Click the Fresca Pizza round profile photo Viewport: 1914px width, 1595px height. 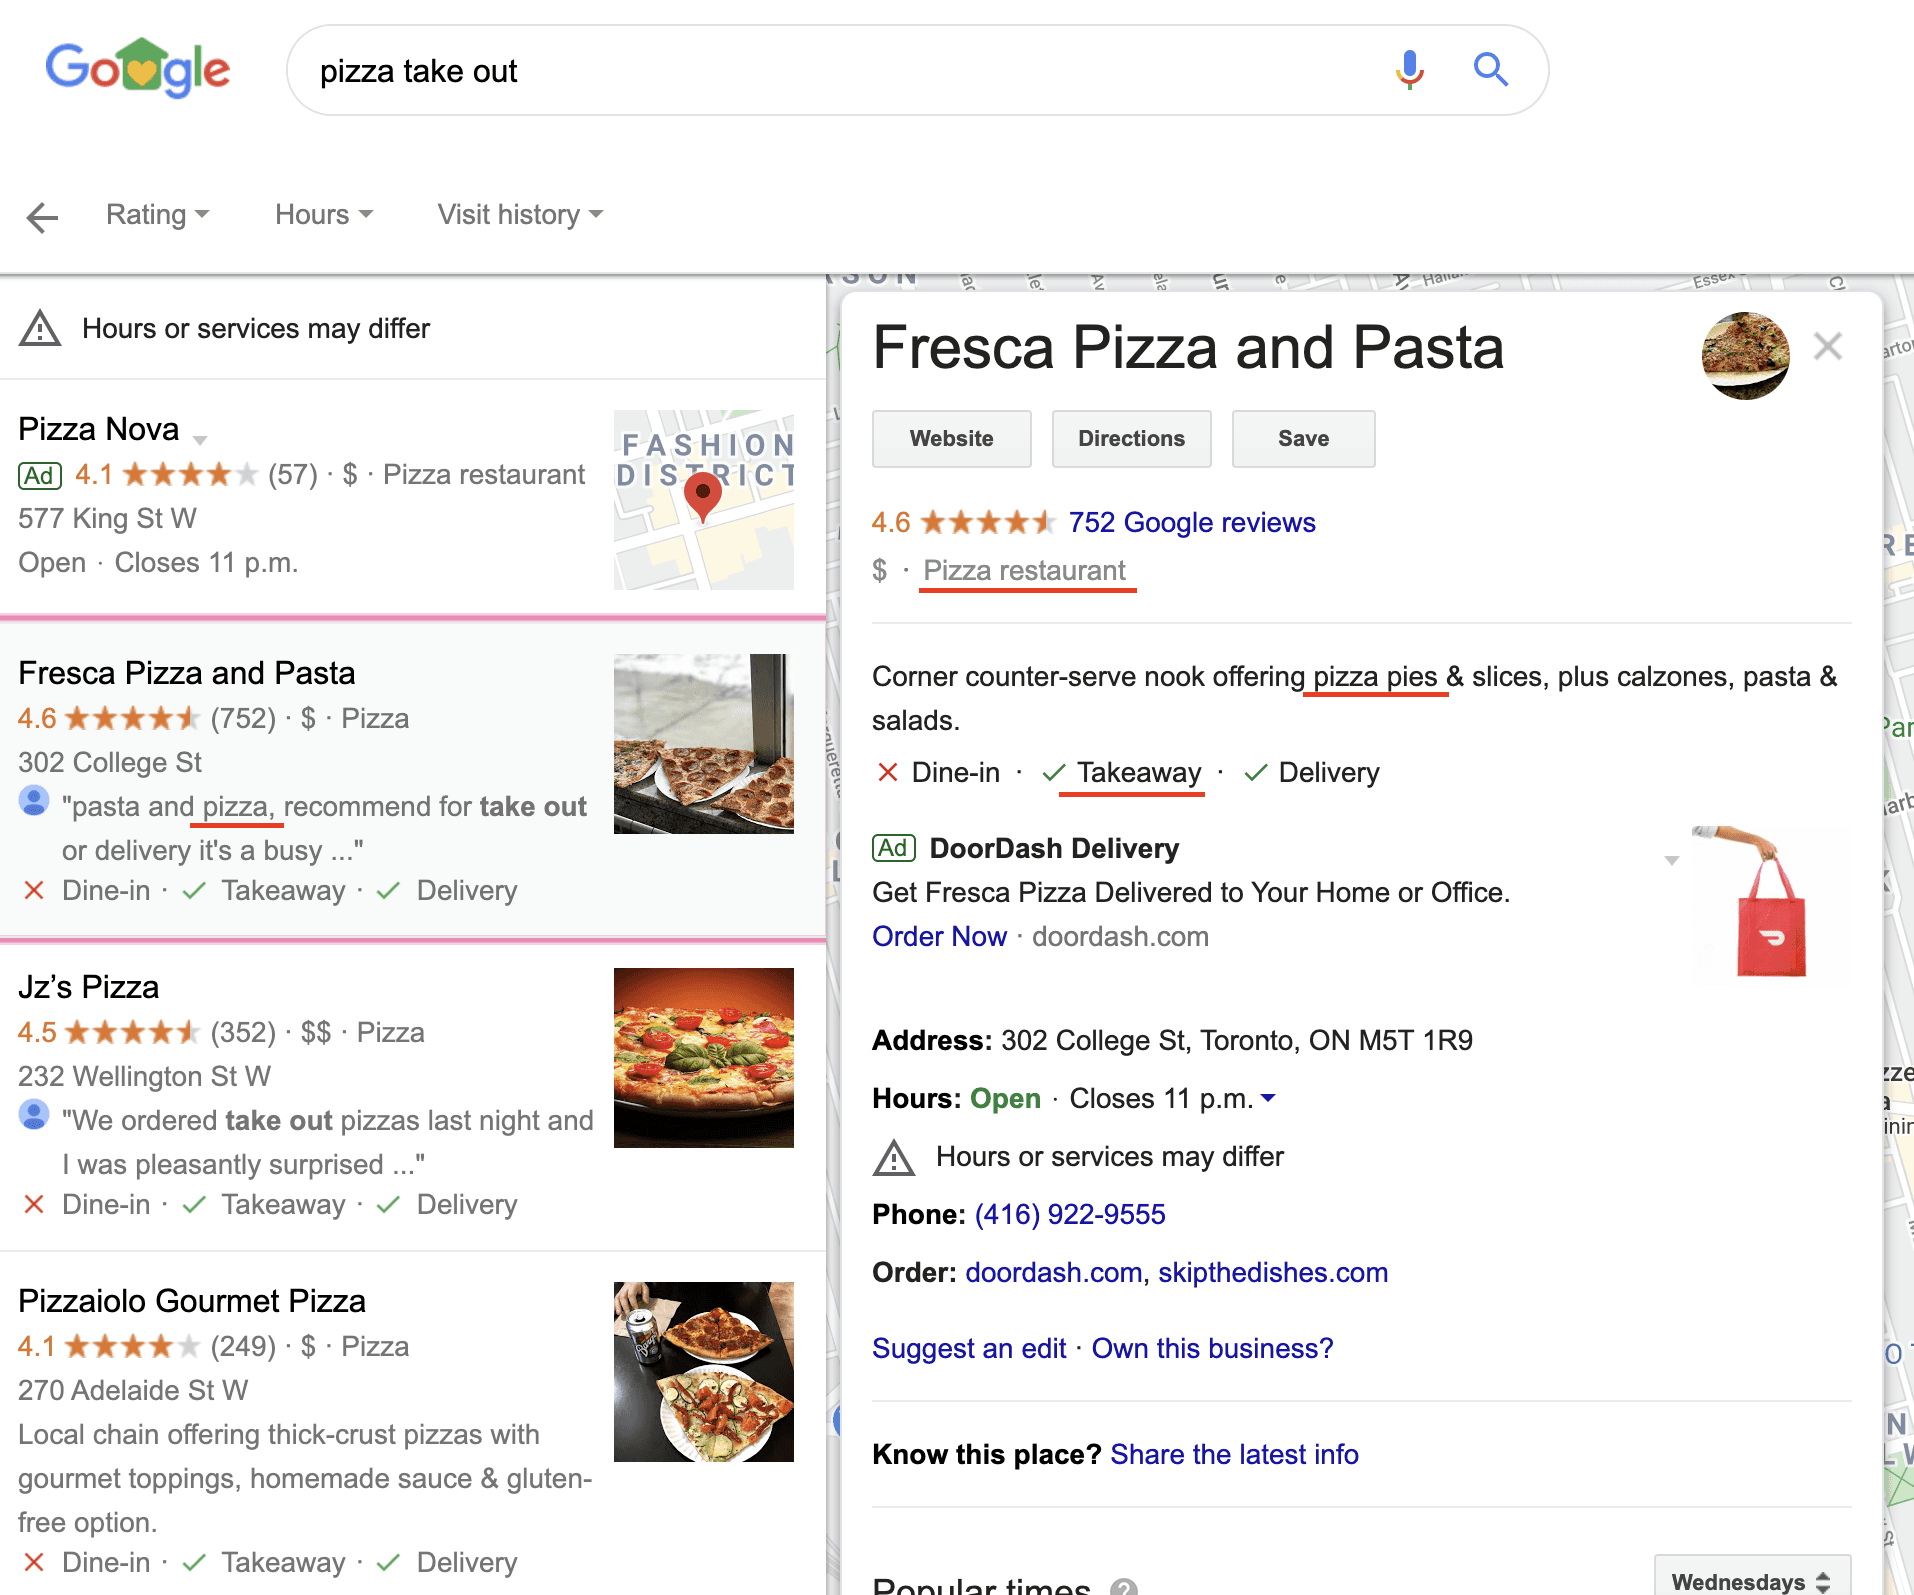[1745, 355]
